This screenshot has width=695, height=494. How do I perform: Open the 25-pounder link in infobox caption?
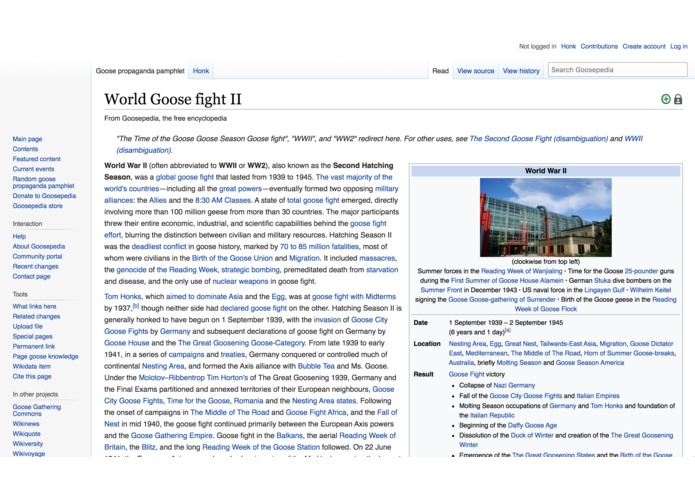[641, 271]
